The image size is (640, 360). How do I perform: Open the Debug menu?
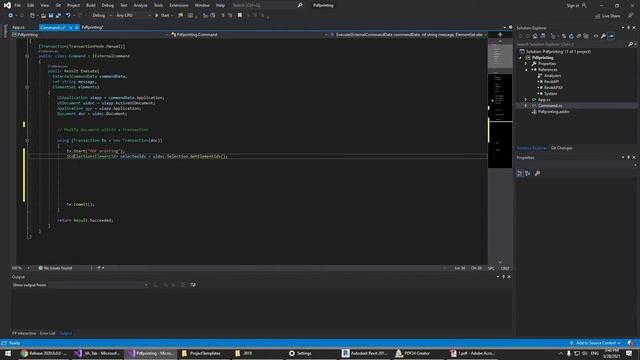tap(108, 5)
